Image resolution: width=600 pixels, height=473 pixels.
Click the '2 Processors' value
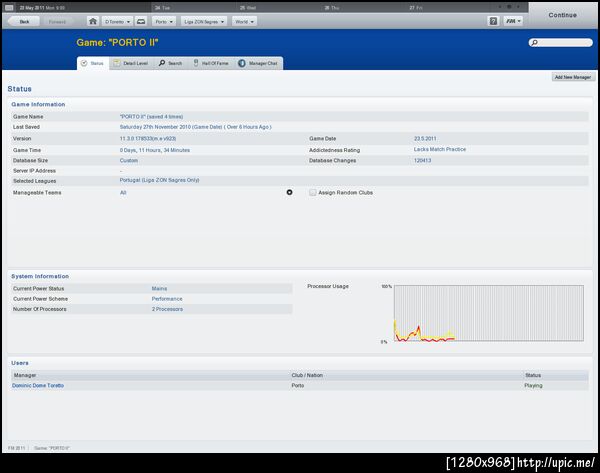[x=167, y=309]
